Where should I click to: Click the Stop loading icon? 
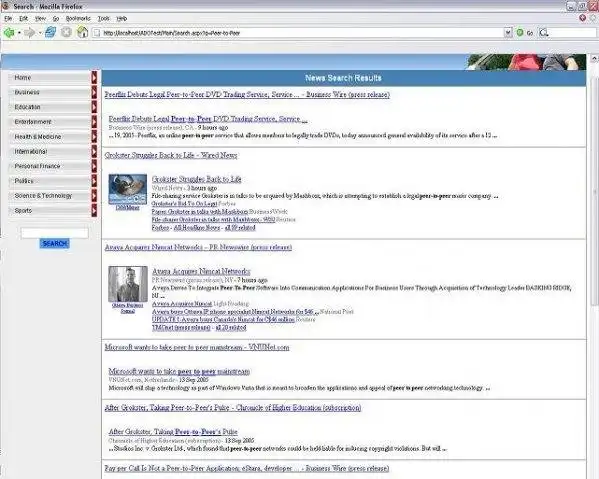coord(66,32)
